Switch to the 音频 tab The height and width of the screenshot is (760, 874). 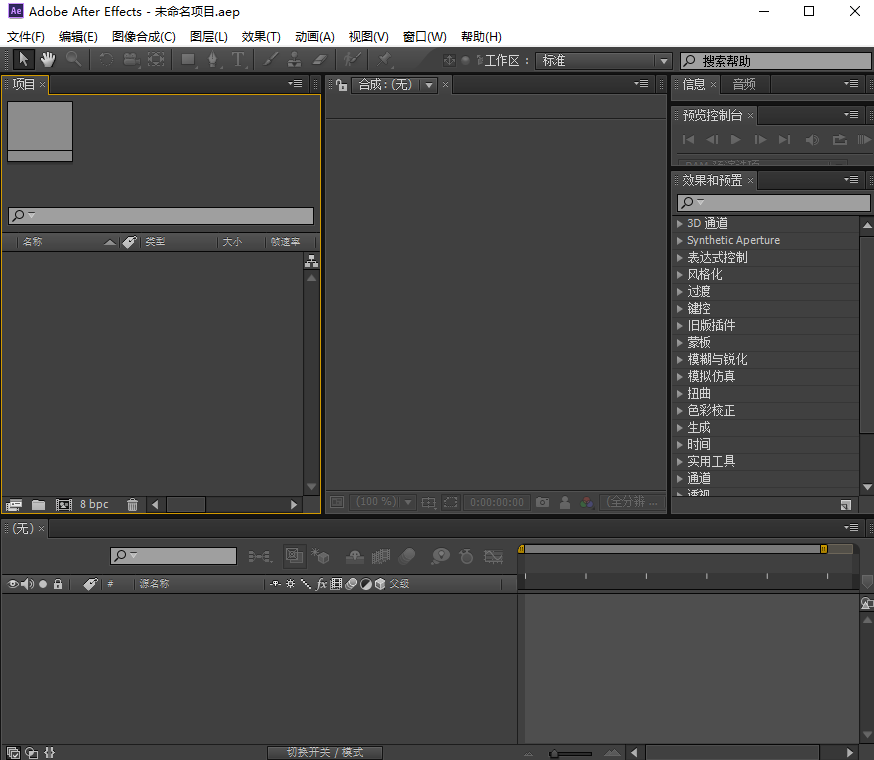[746, 84]
